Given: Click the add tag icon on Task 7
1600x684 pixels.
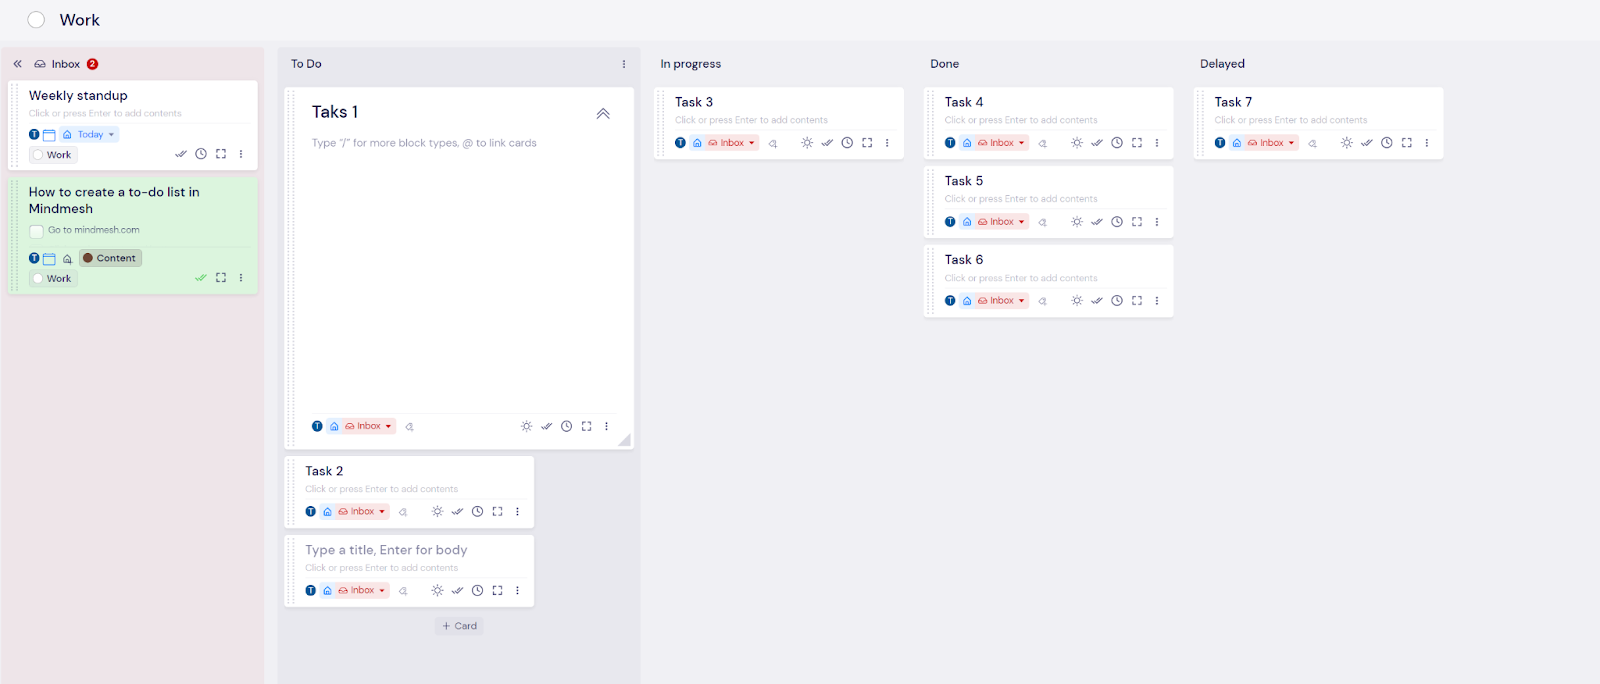Looking at the screenshot, I should coord(1313,144).
